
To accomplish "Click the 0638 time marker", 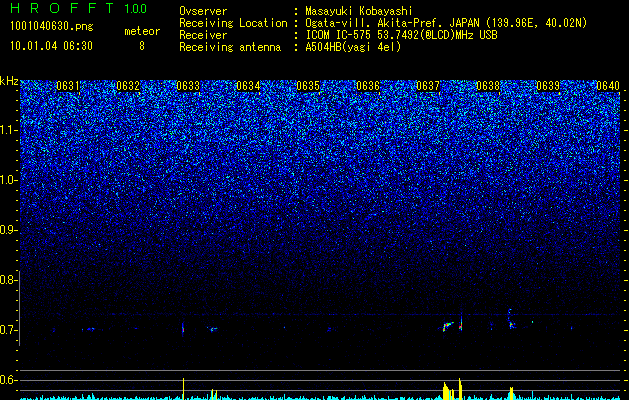I will coord(488,86).
